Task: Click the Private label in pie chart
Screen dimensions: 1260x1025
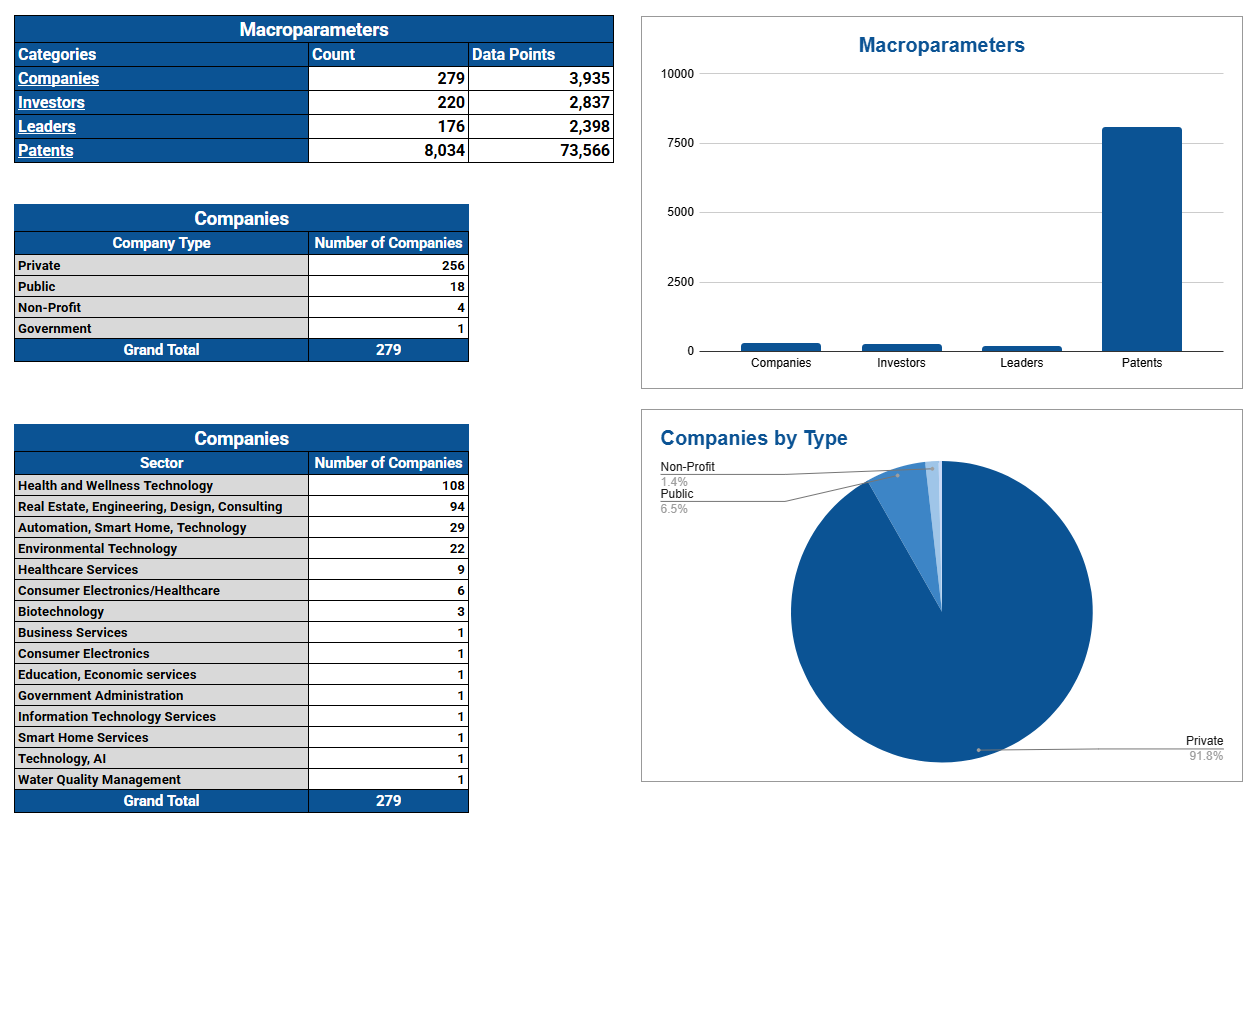Action: [1204, 741]
